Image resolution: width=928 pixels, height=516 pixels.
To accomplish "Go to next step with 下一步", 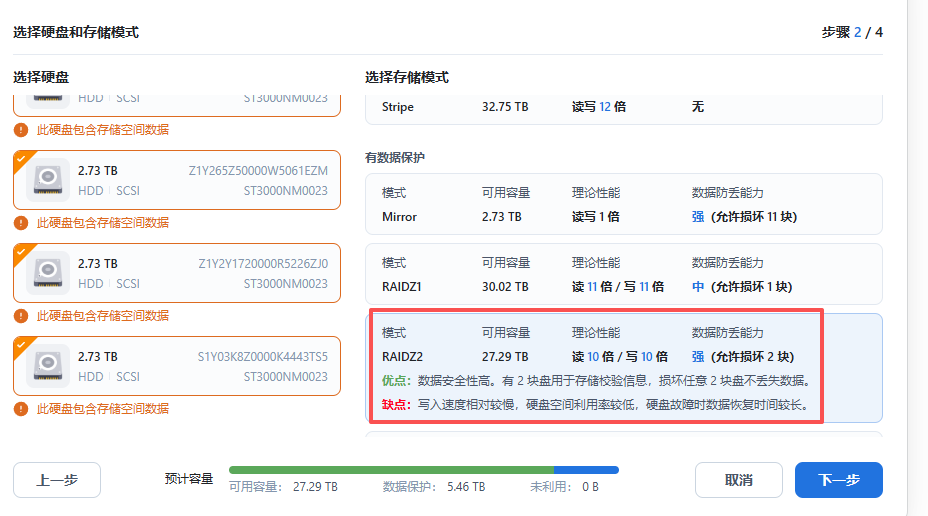I will [x=838, y=480].
